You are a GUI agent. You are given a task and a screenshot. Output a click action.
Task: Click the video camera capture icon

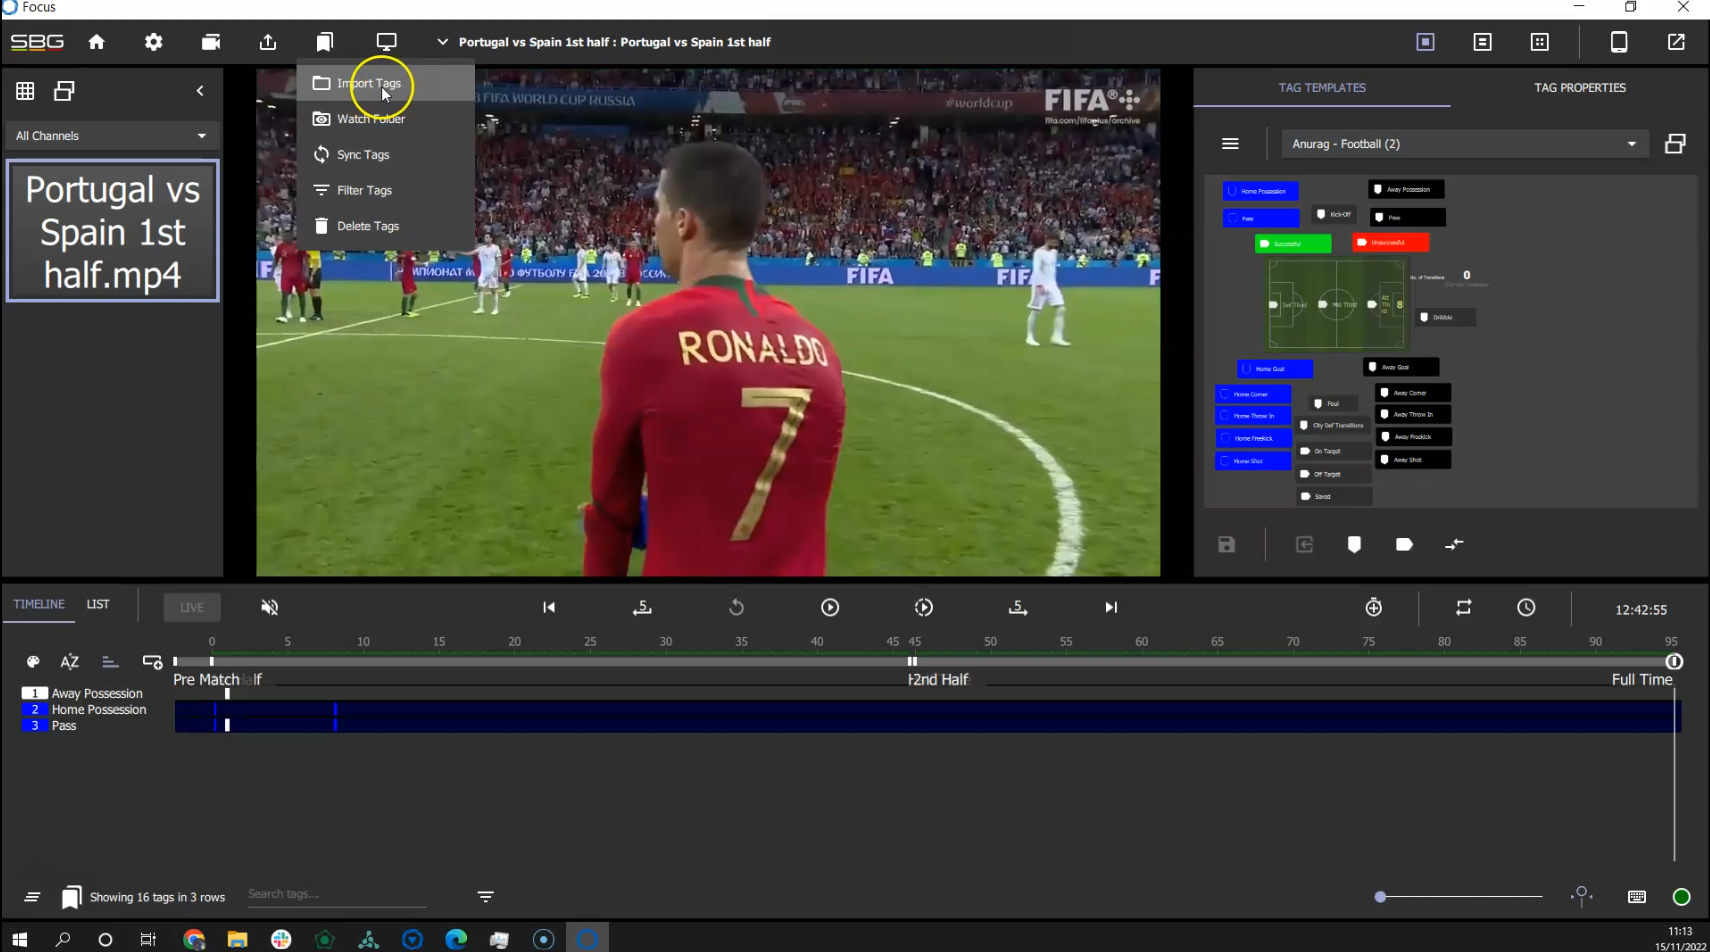coord(211,42)
